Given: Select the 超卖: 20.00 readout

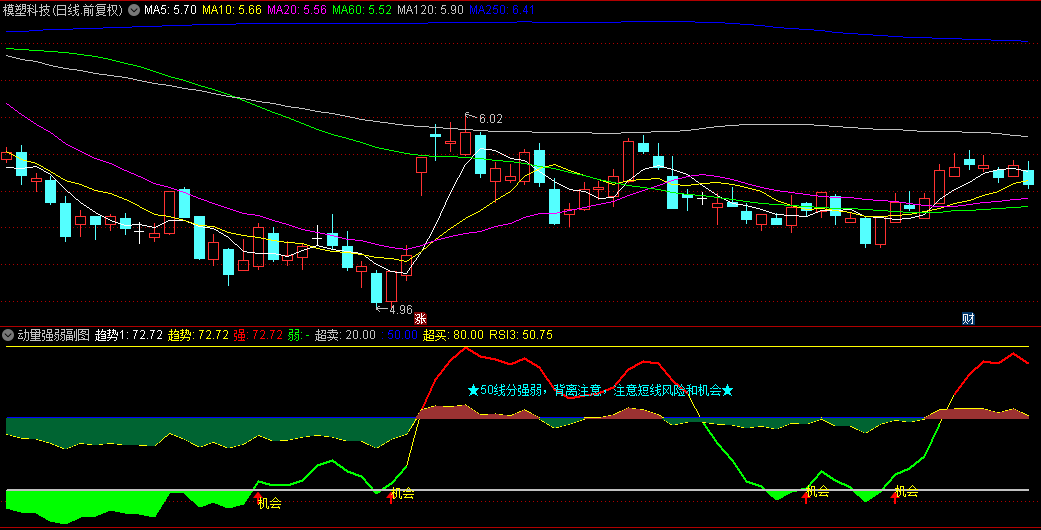Looking at the screenshot, I should tap(345, 335).
